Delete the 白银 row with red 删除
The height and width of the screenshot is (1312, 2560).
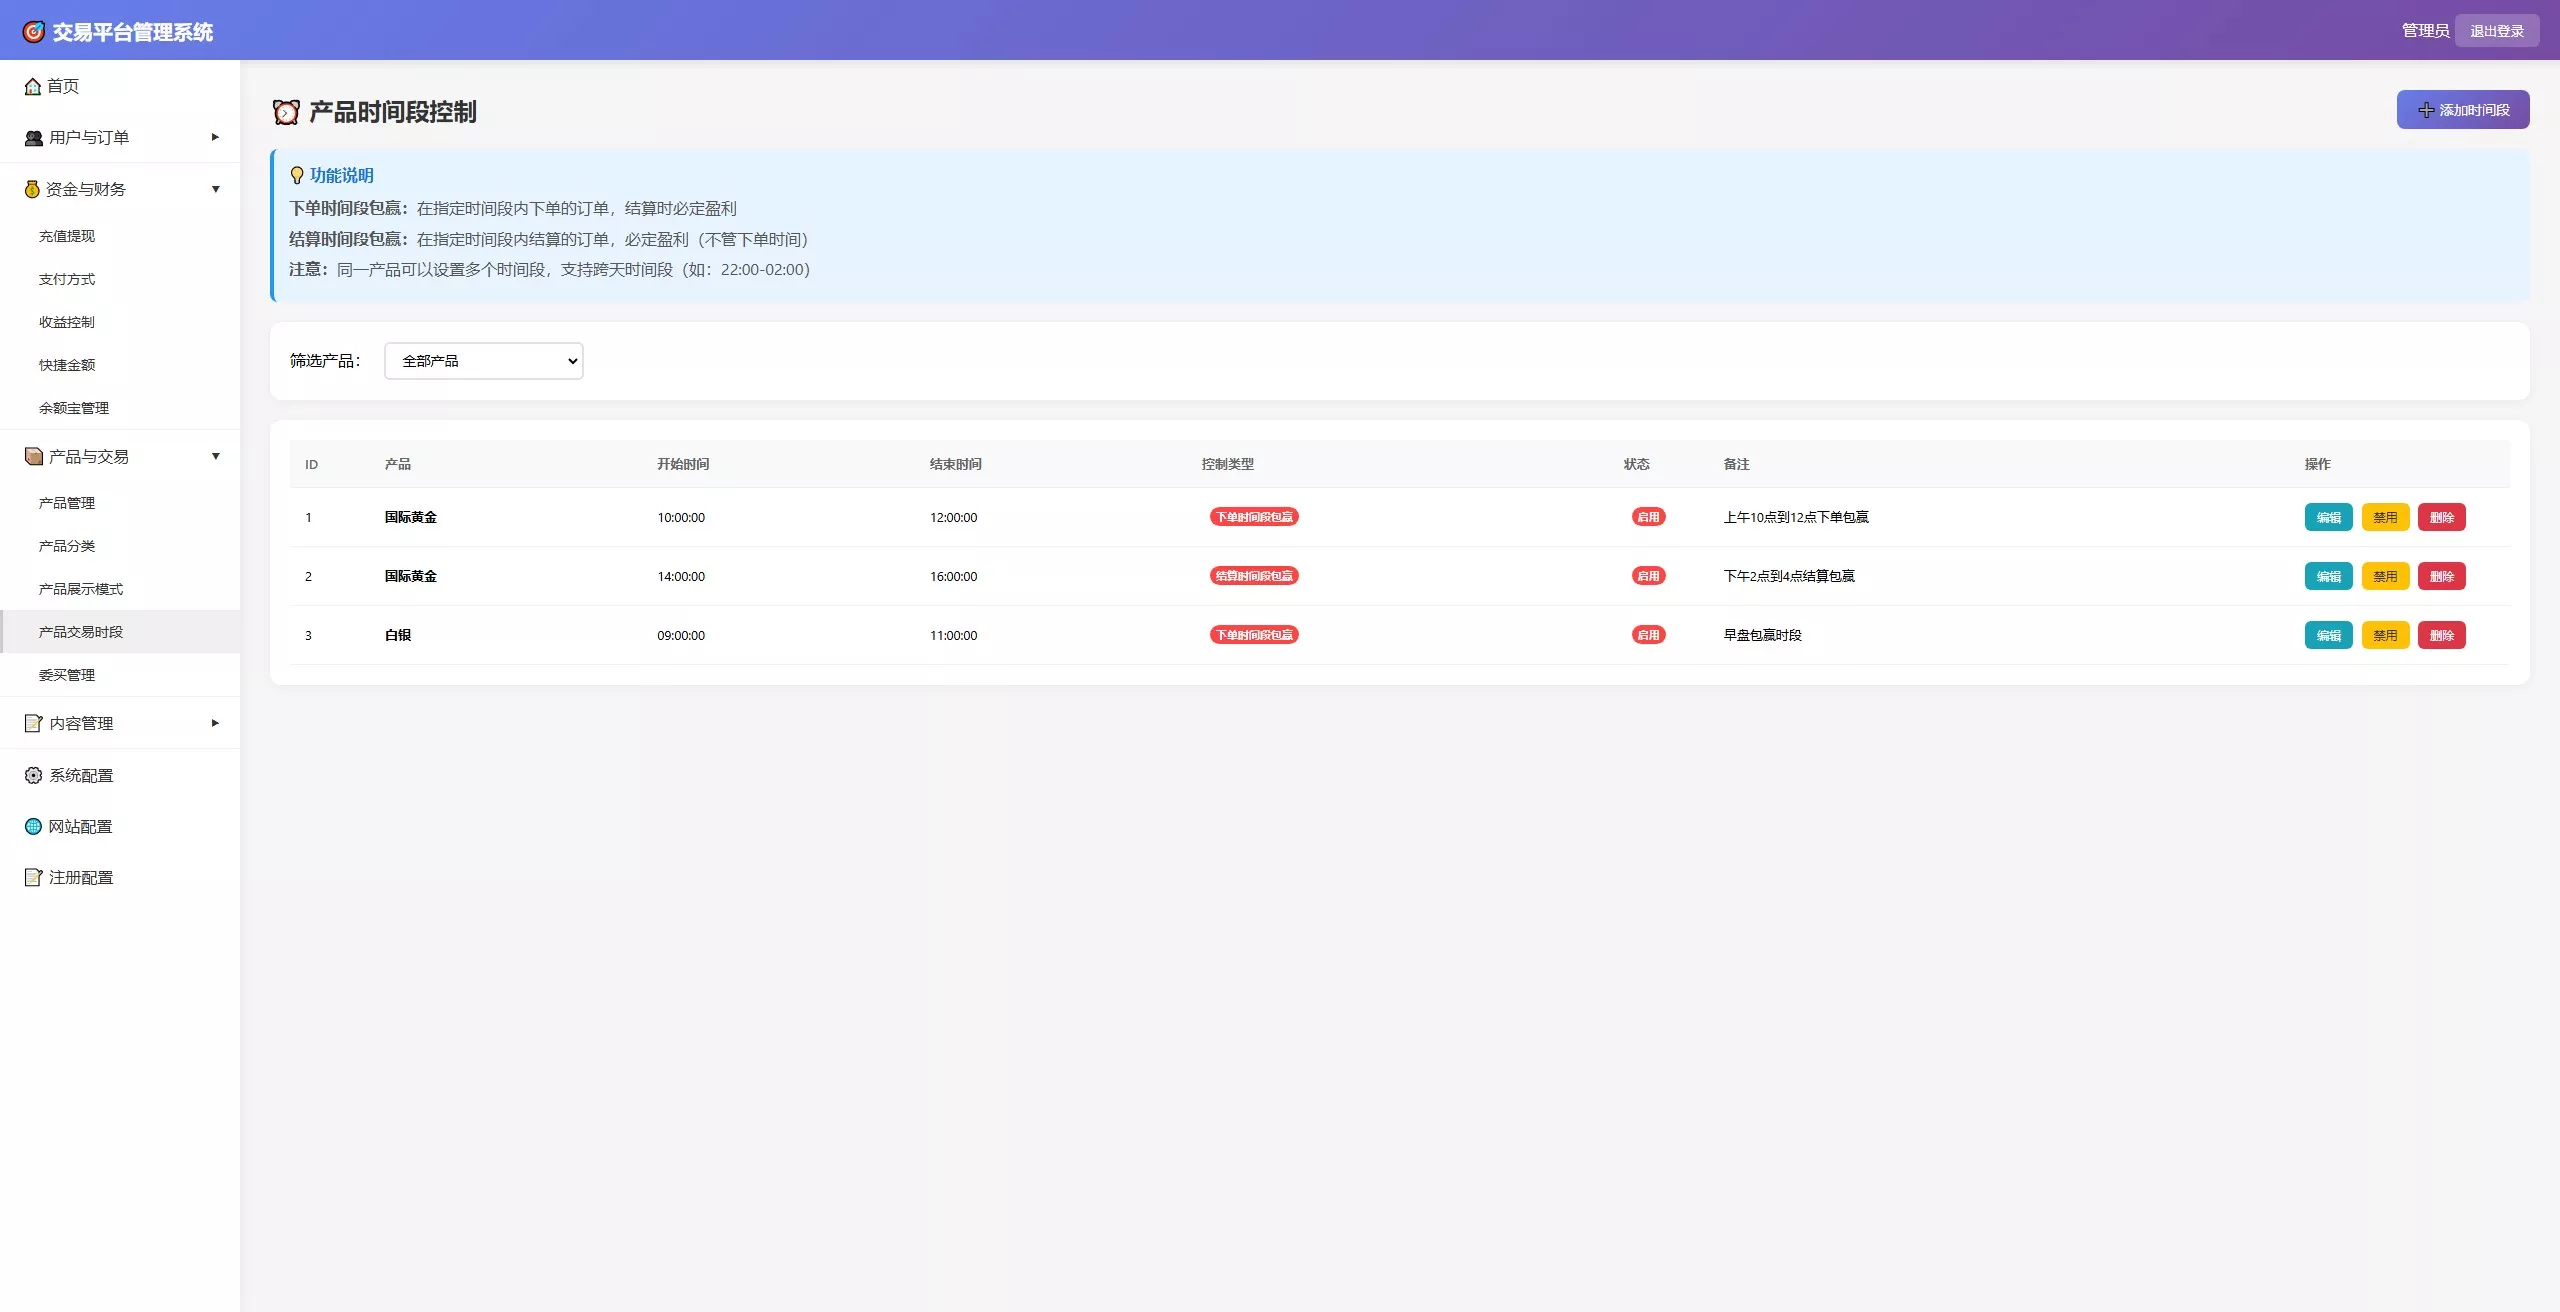point(2441,635)
